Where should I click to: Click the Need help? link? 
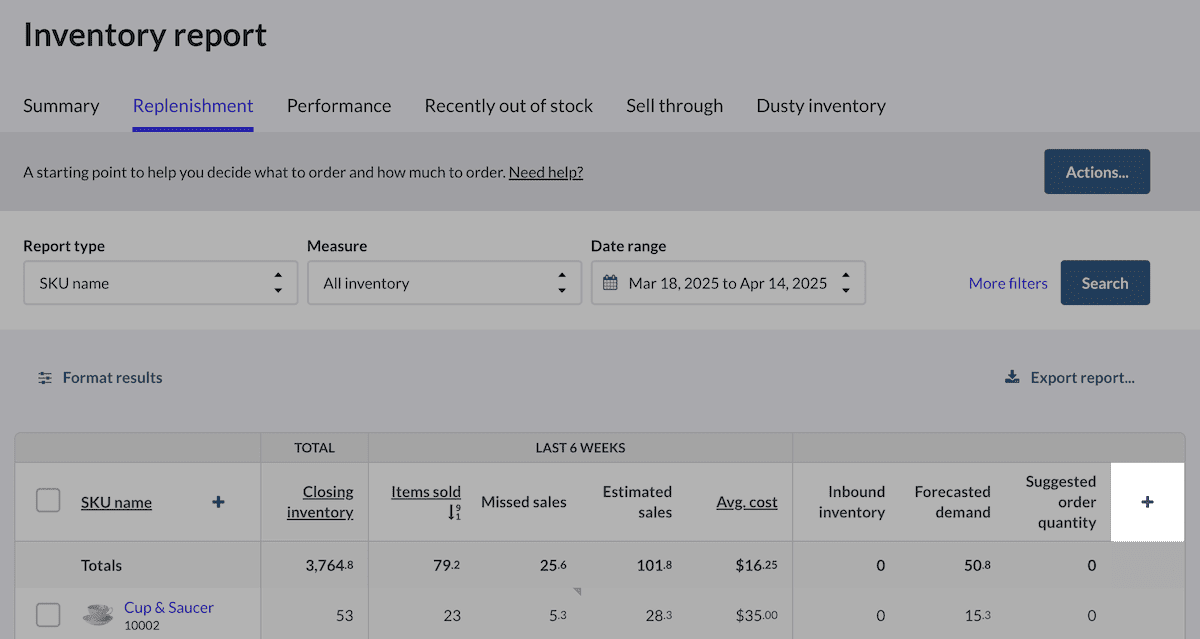[x=546, y=172]
